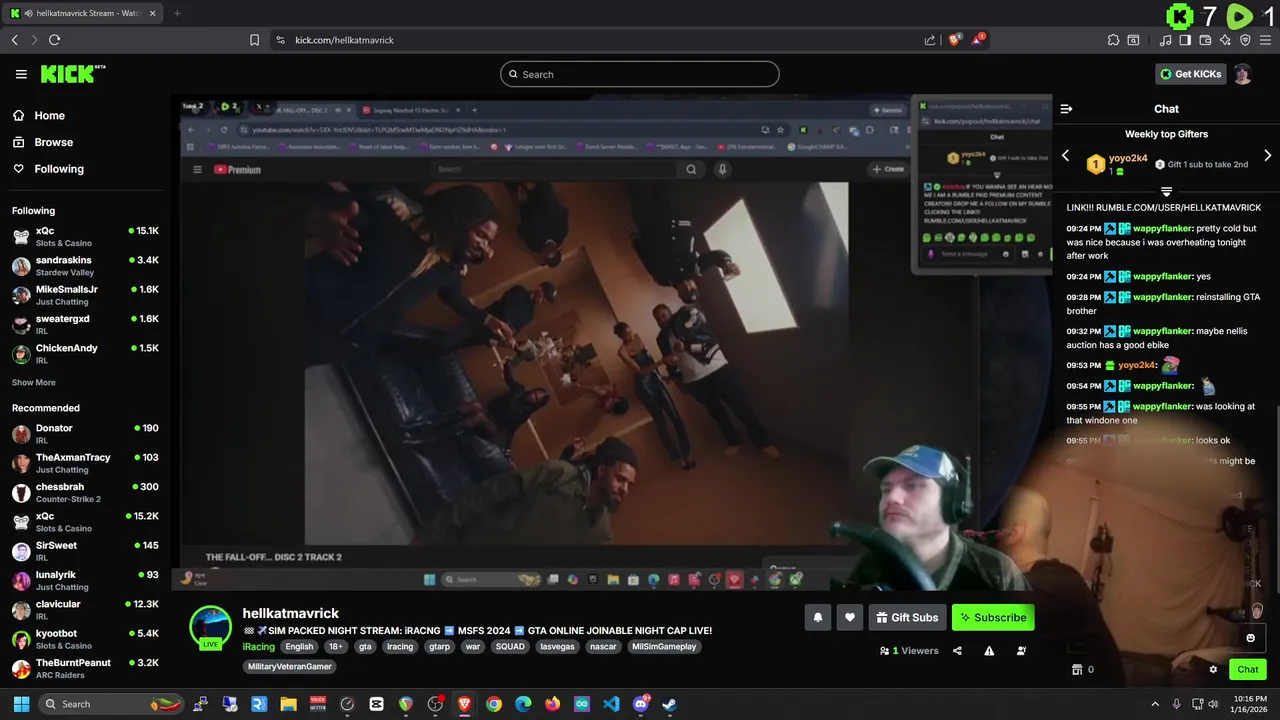Select the gta tag
Screen dimensions: 1280x720
(365, 647)
